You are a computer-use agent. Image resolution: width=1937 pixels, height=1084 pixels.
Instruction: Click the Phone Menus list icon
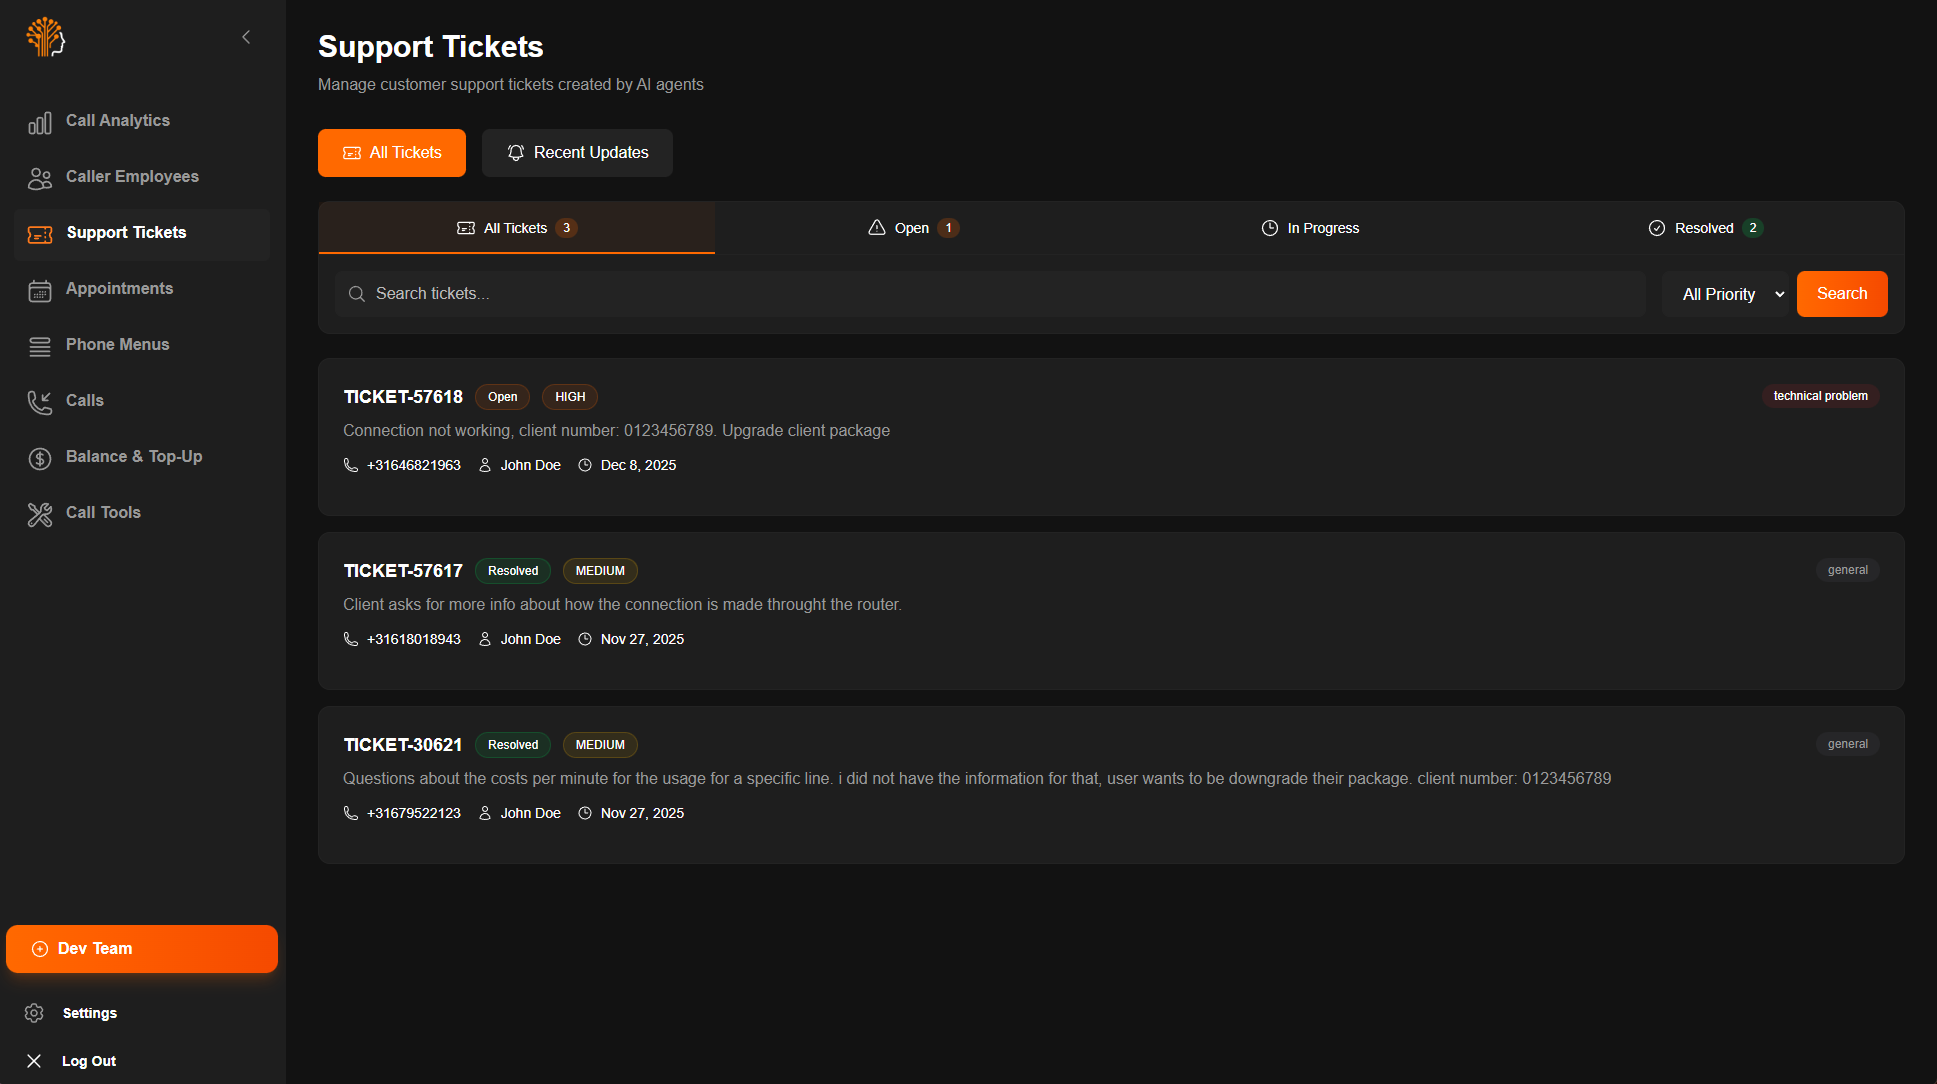point(40,346)
